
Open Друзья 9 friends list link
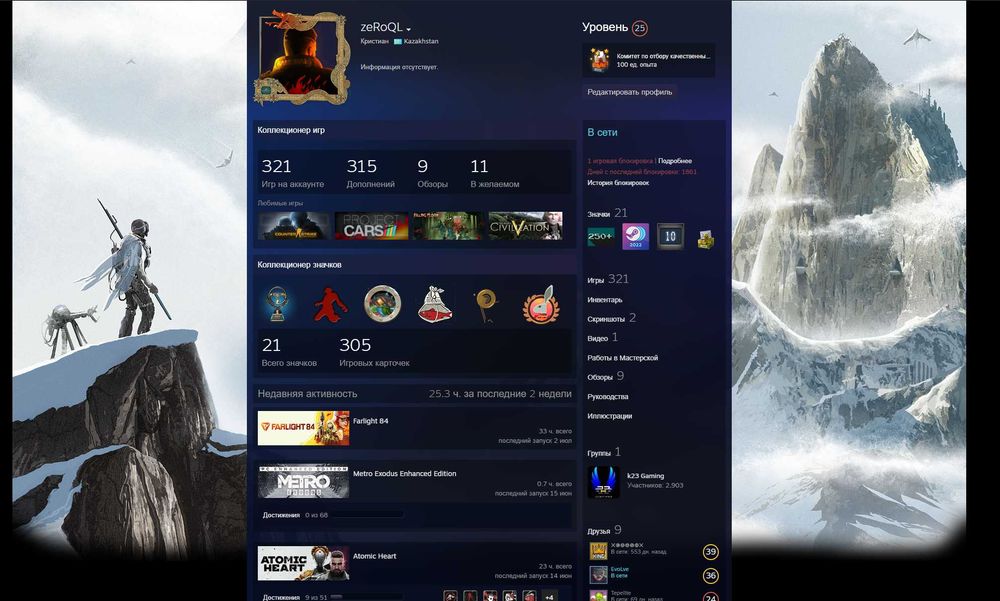click(x=604, y=530)
